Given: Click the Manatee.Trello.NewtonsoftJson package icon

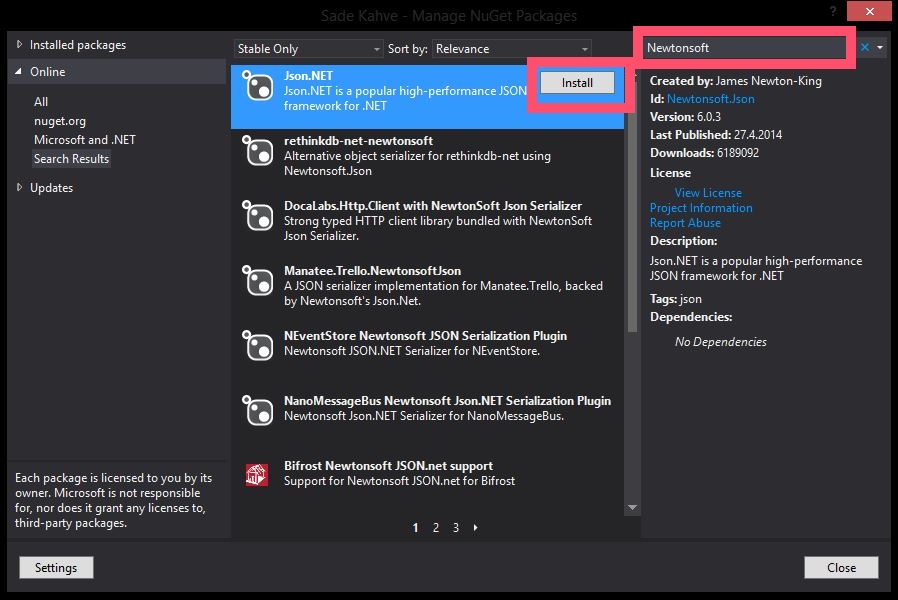Looking at the screenshot, I should coord(258,281).
